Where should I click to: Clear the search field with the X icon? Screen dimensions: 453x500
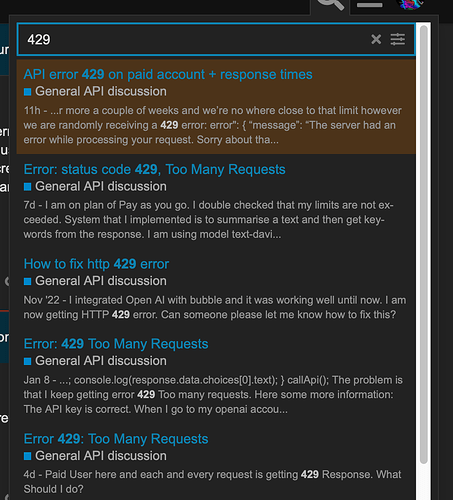[376, 39]
